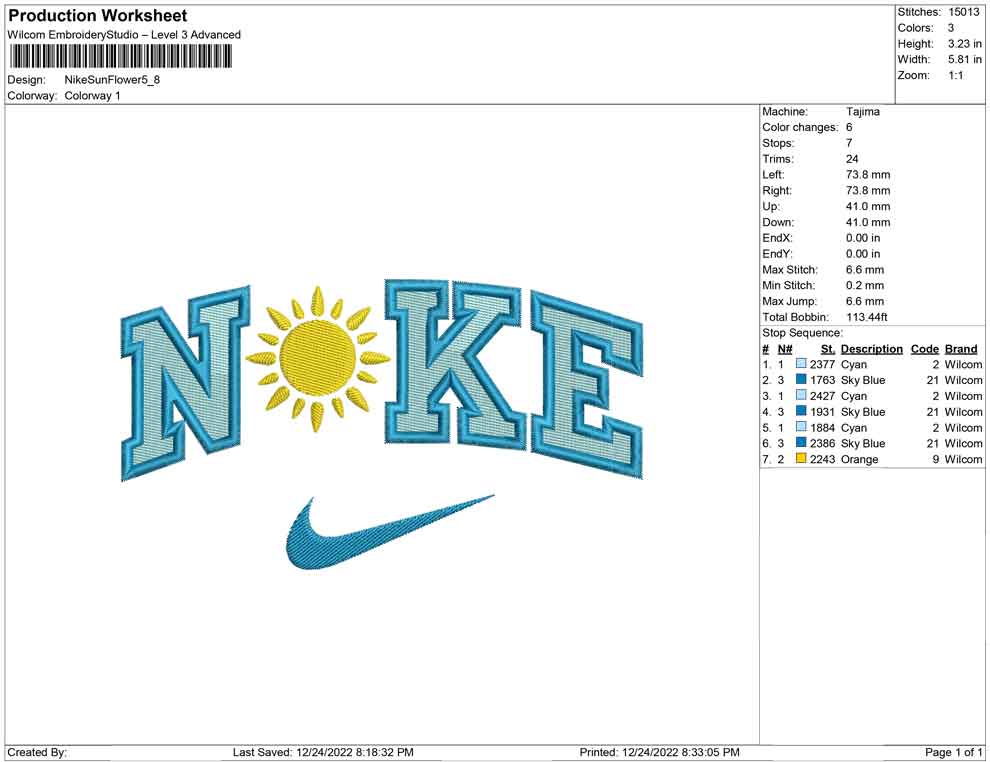Viewport: 990px width, 762px height.
Task: Click the Cyan swatch for stitch 2377
Action: [801, 364]
